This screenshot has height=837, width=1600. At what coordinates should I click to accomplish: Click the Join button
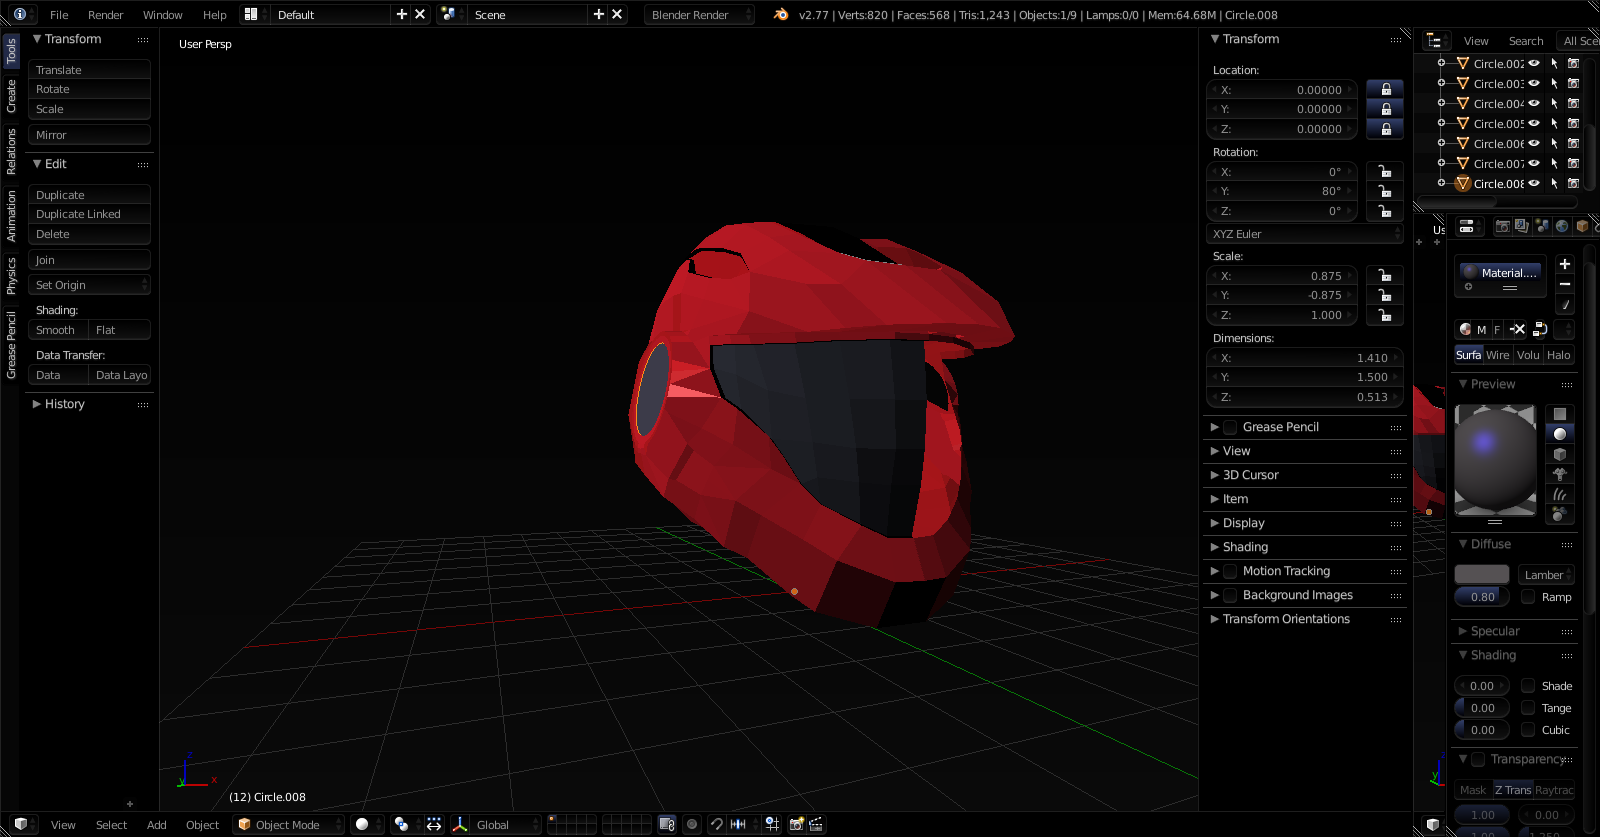coord(90,260)
